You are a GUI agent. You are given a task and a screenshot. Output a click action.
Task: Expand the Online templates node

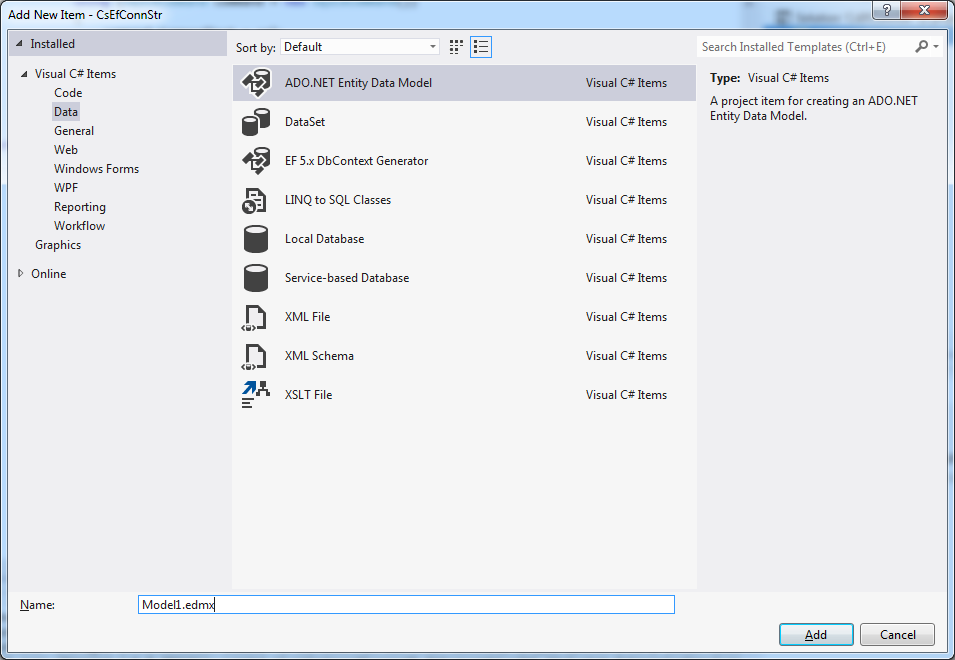[21, 273]
